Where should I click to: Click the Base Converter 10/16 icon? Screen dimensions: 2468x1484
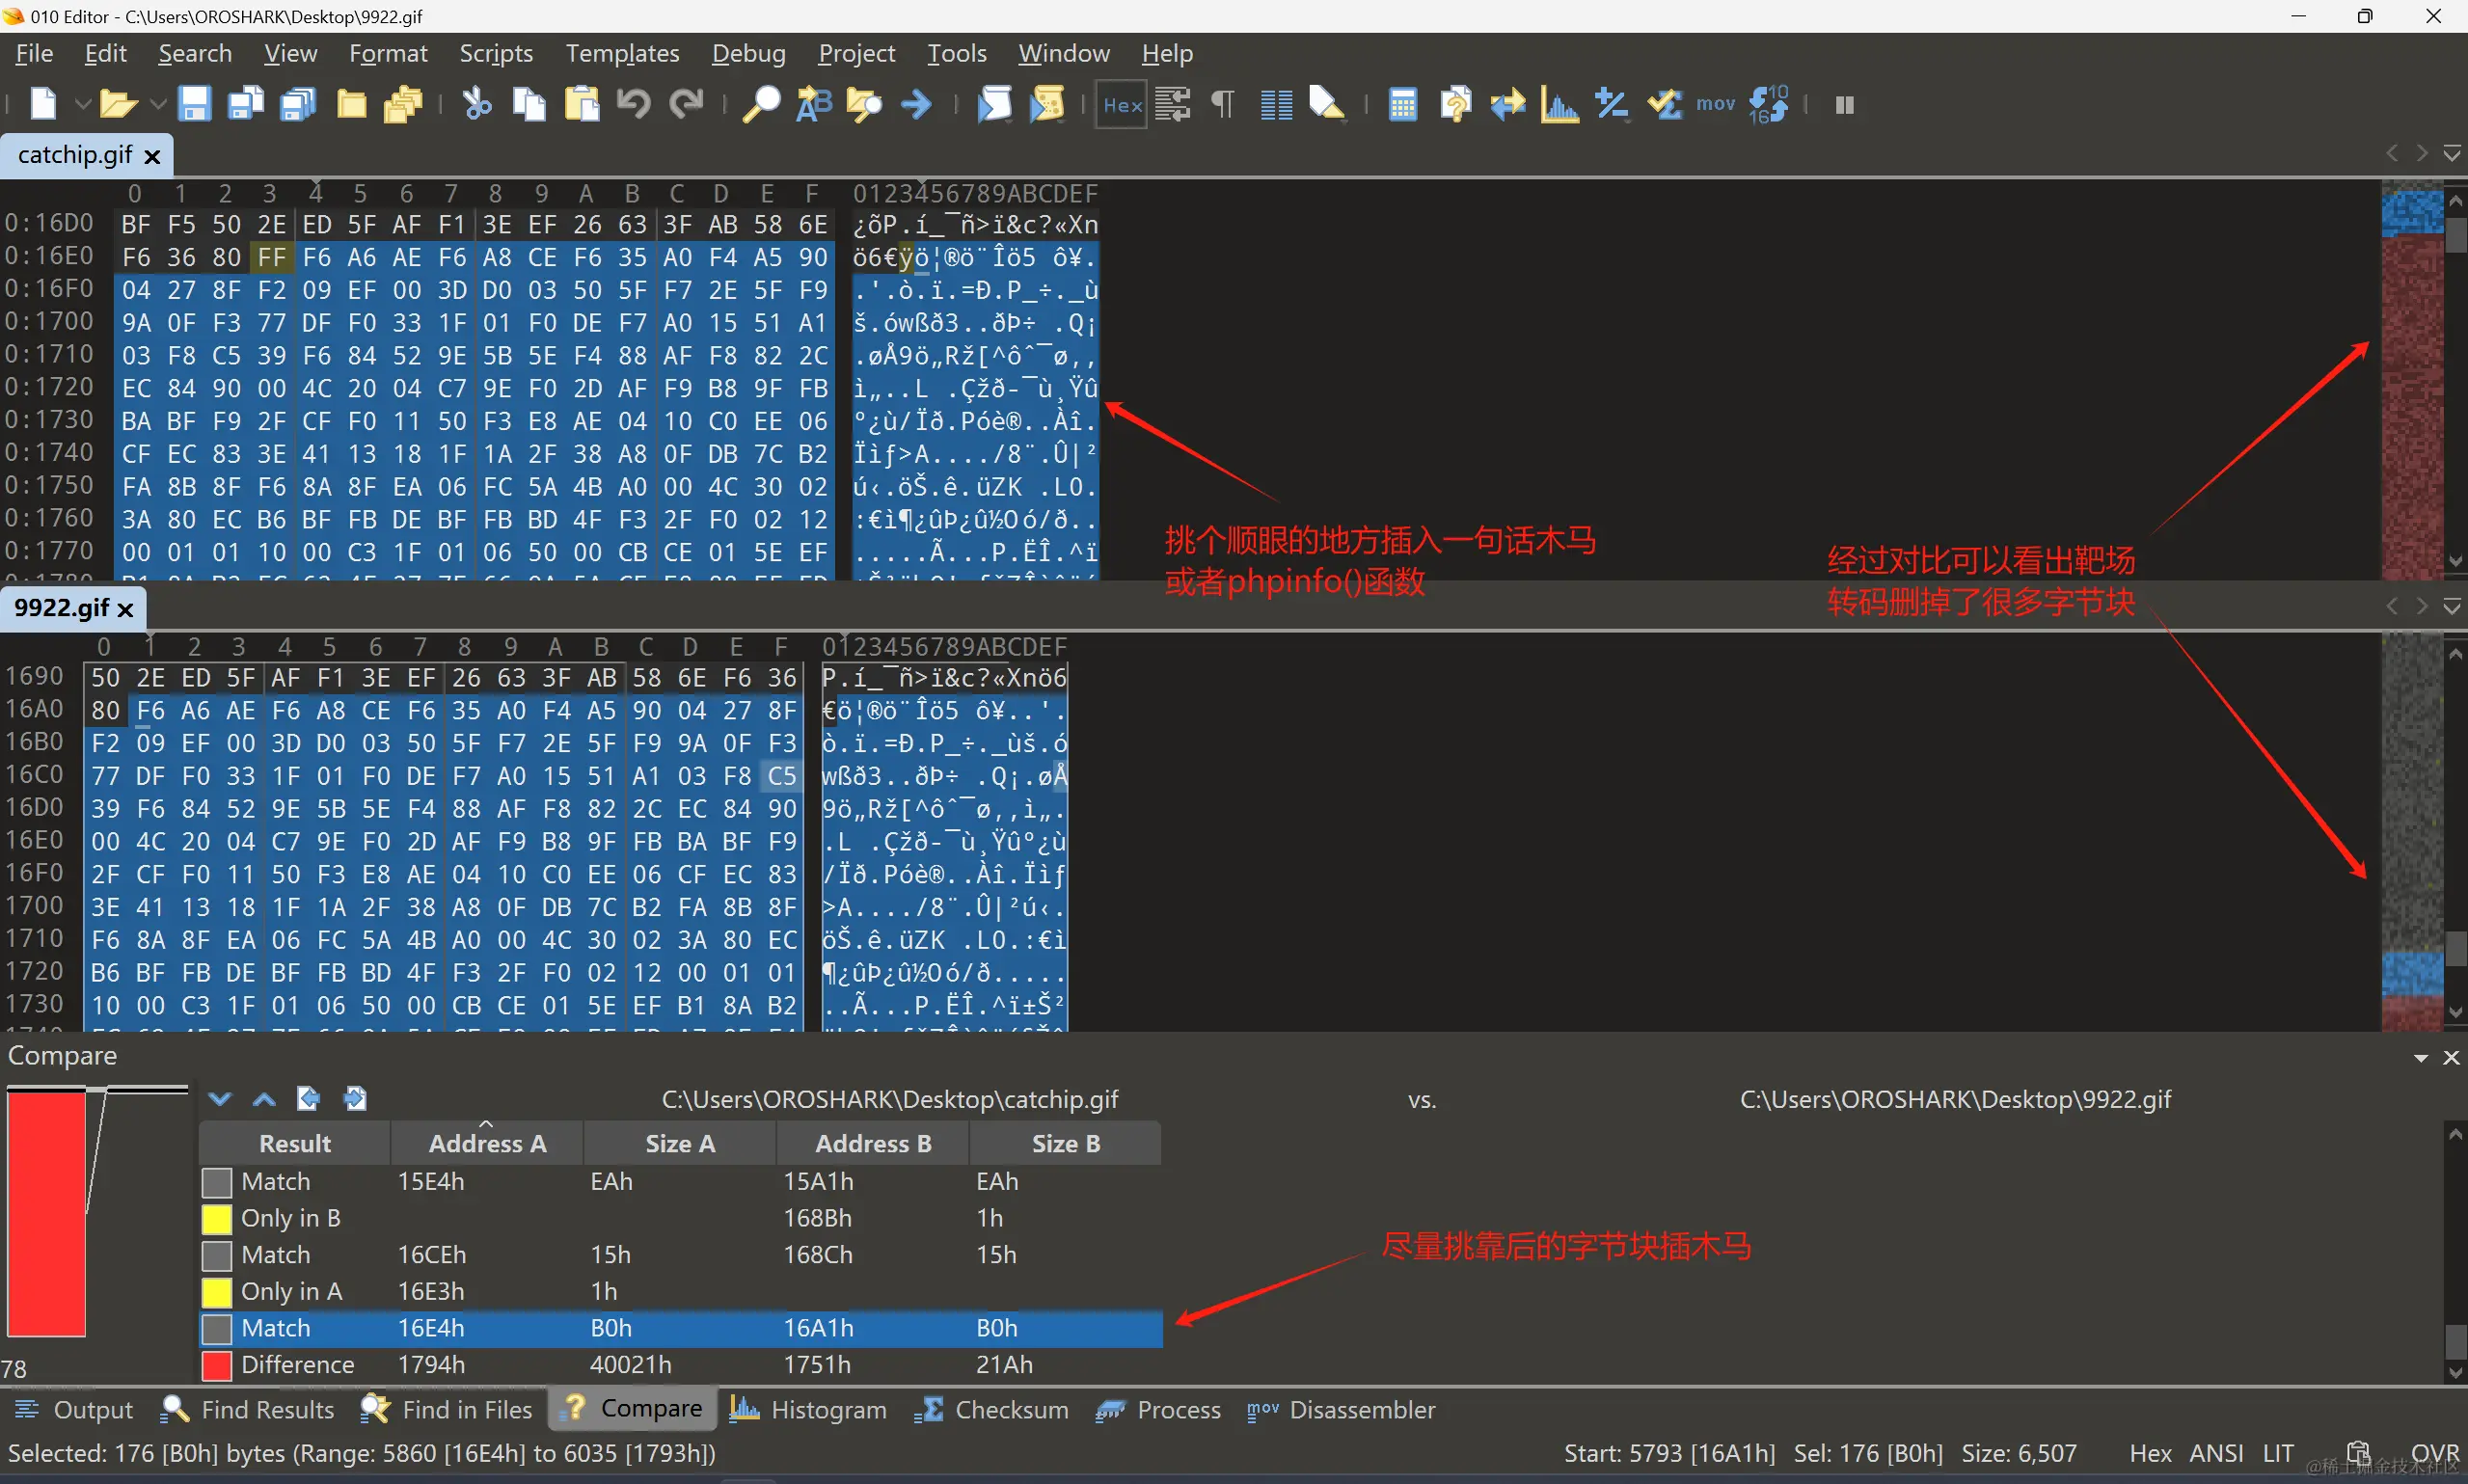coord(1768,104)
